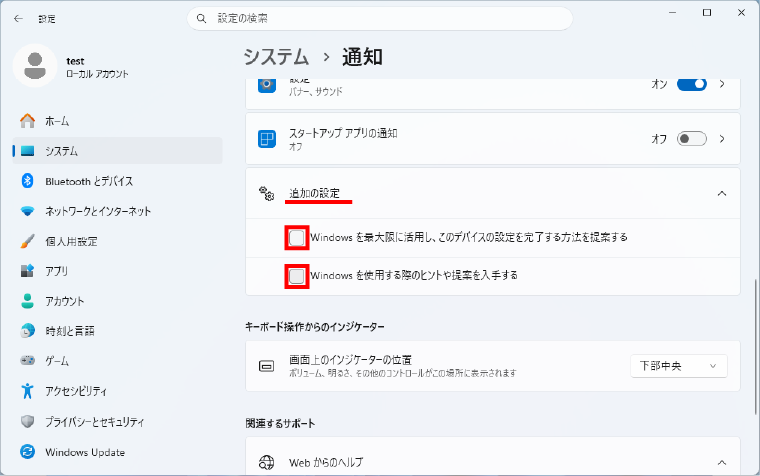
Task: Click the back arrow icon
Action: click(18, 19)
